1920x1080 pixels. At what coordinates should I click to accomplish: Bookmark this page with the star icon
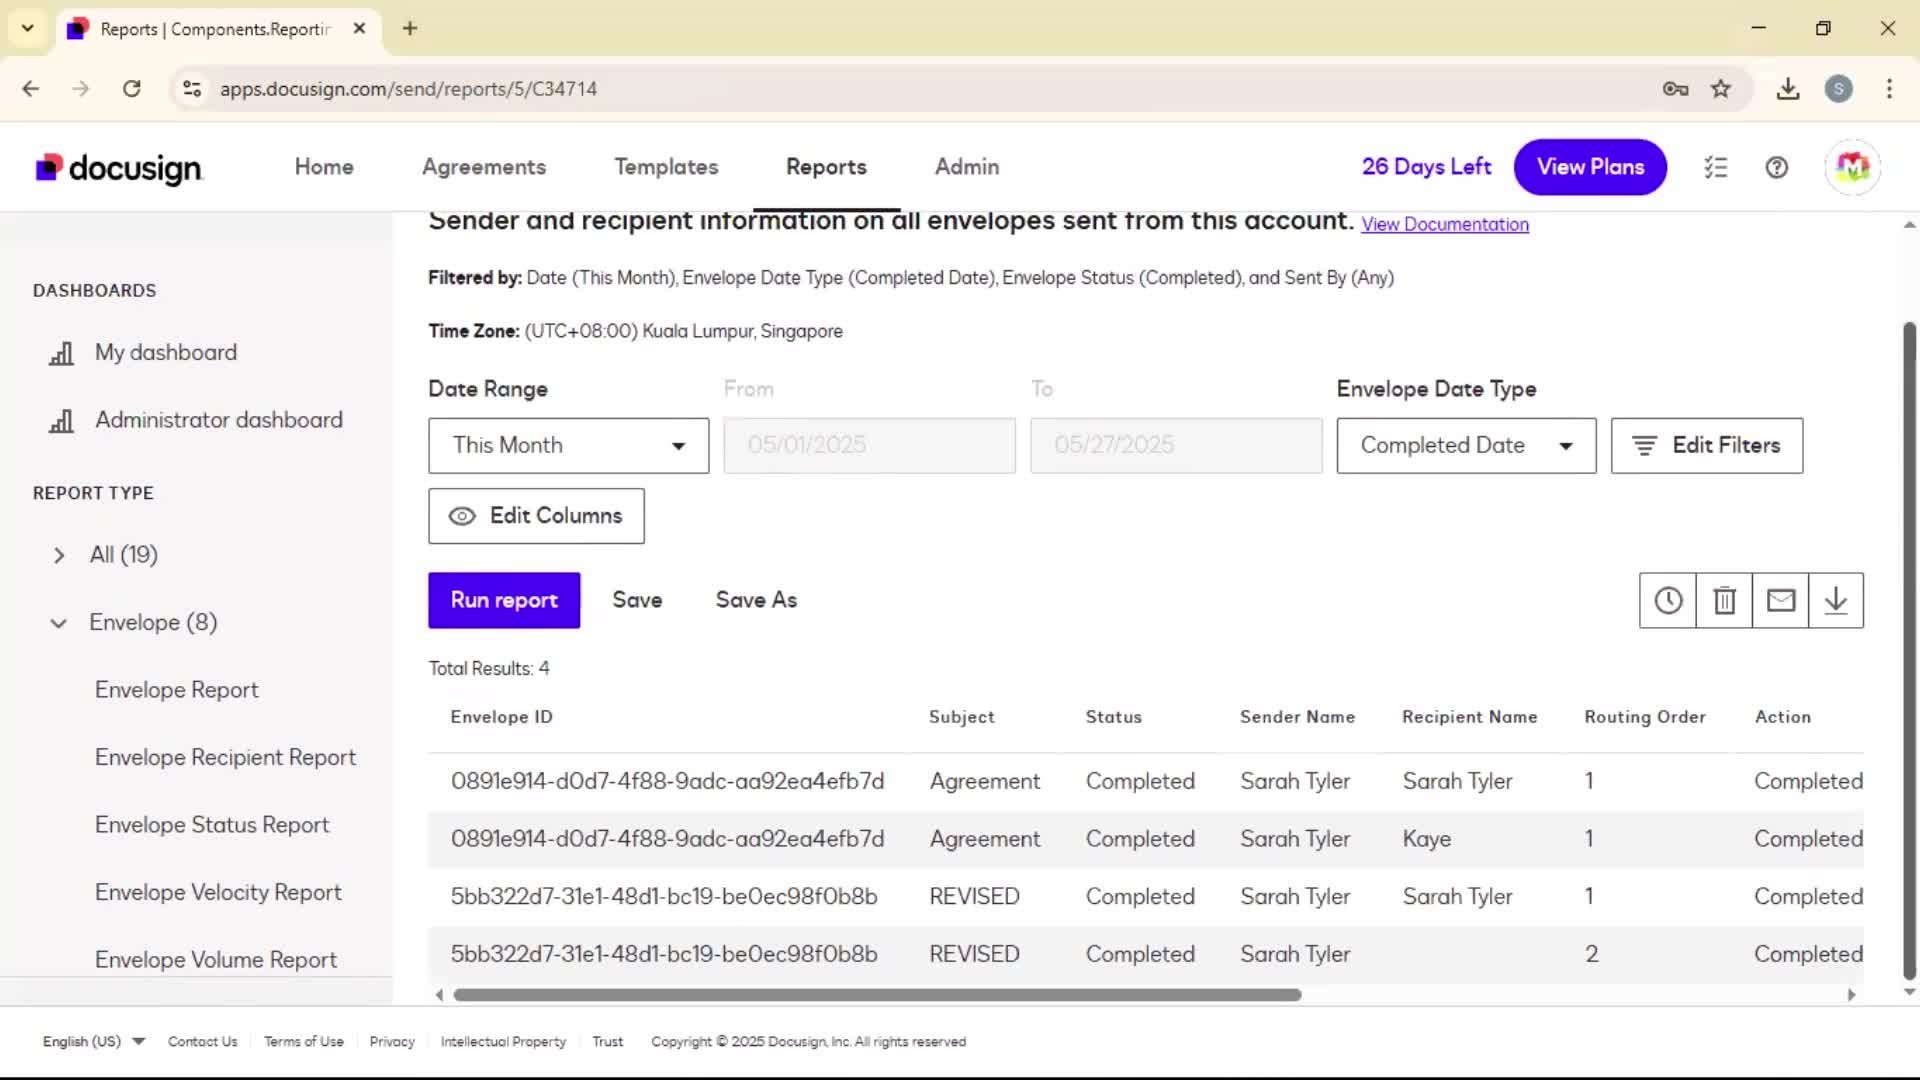point(1721,88)
